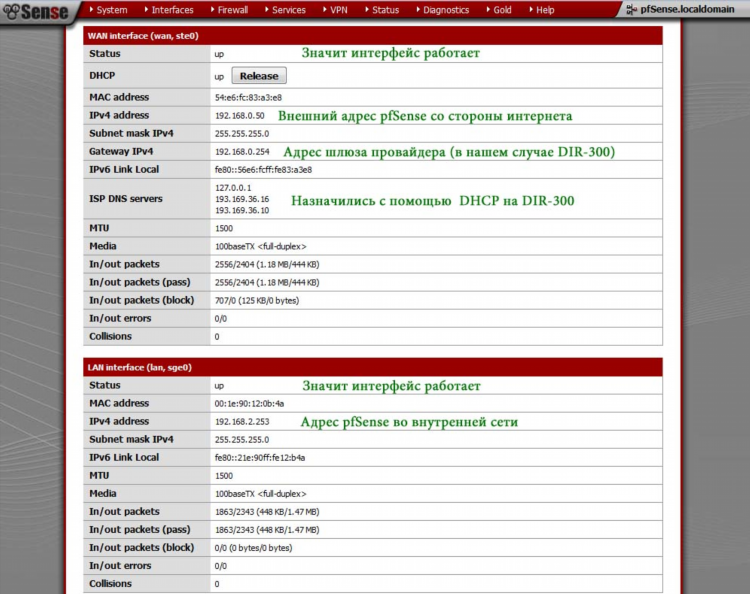
Task: Open the Firewall menu
Action: coord(230,10)
